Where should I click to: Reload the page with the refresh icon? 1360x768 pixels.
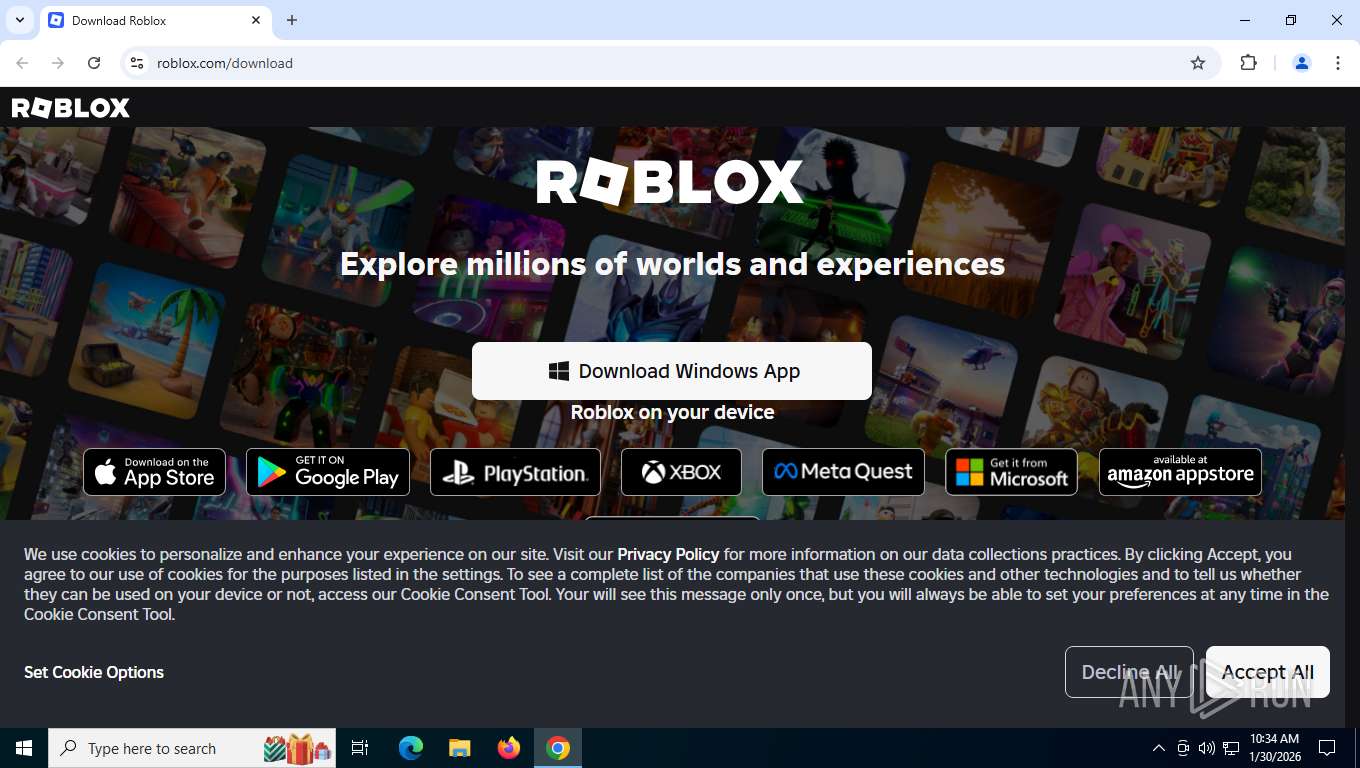coord(94,63)
